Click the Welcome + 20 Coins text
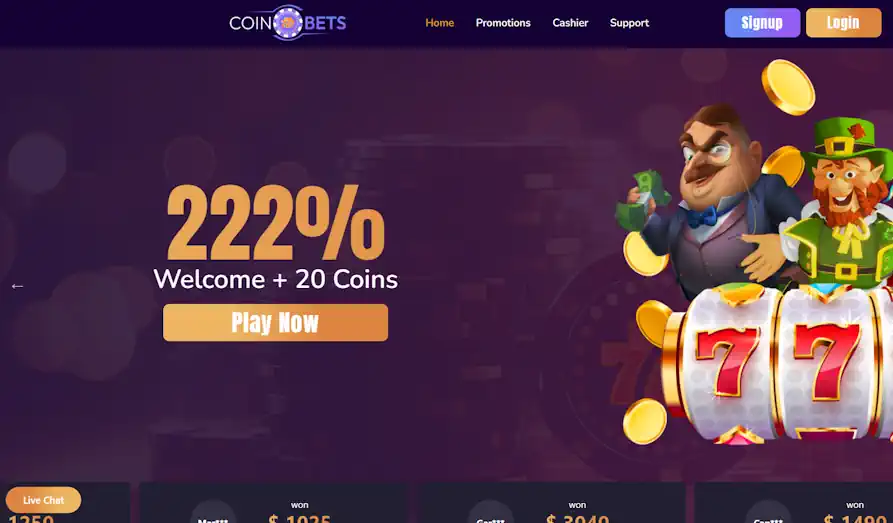 [276, 279]
